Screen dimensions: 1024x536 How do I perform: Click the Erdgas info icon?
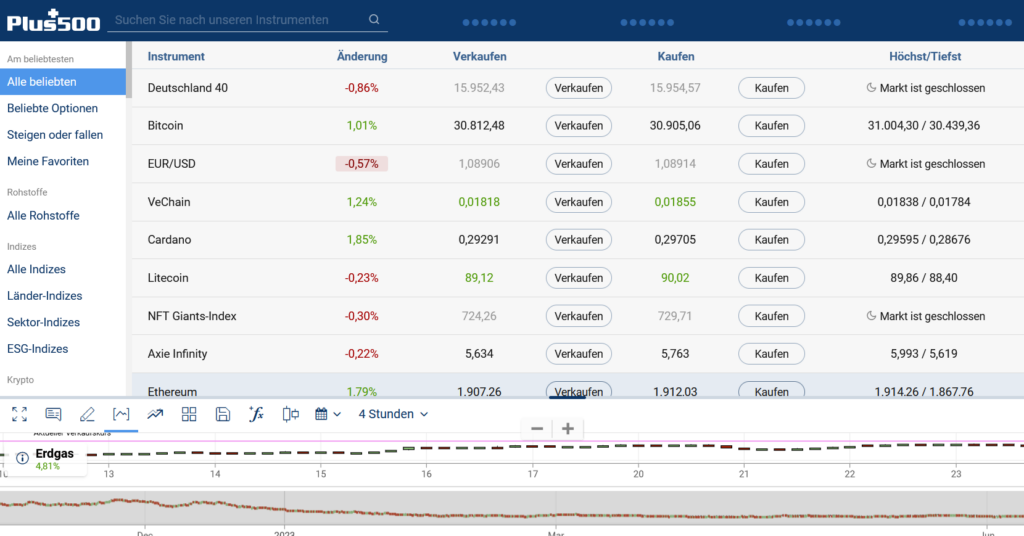point(22,458)
